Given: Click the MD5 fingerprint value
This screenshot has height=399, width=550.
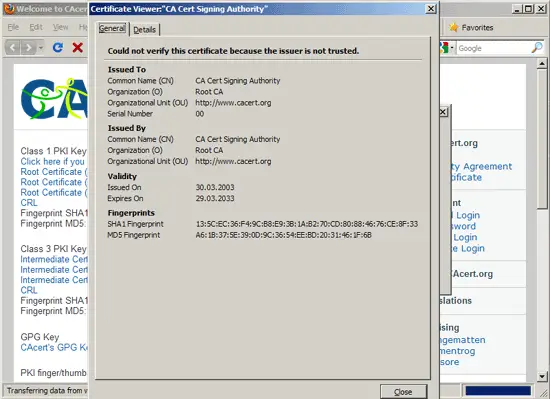Looking at the screenshot, I should (284, 235).
